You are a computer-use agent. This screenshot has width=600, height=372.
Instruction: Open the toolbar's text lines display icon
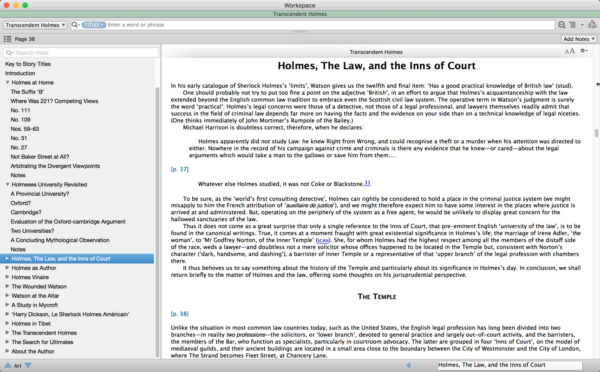(572, 25)
